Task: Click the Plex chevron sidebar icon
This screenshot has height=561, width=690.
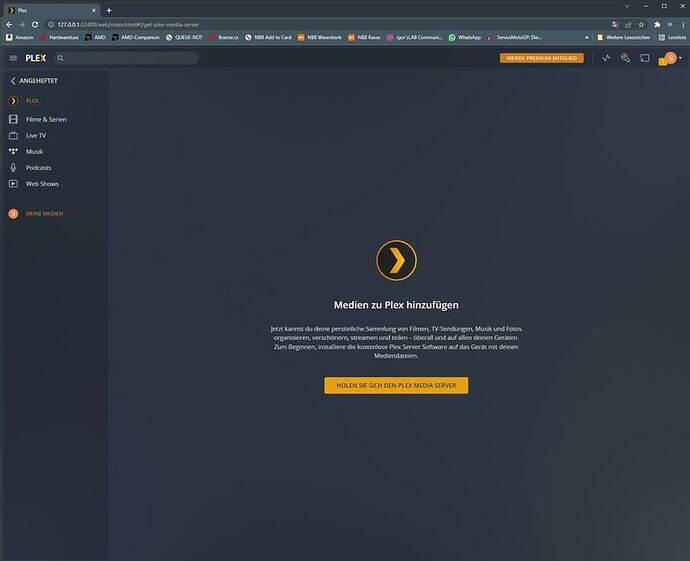Action: pyautogui.click(x=13, y=101)
